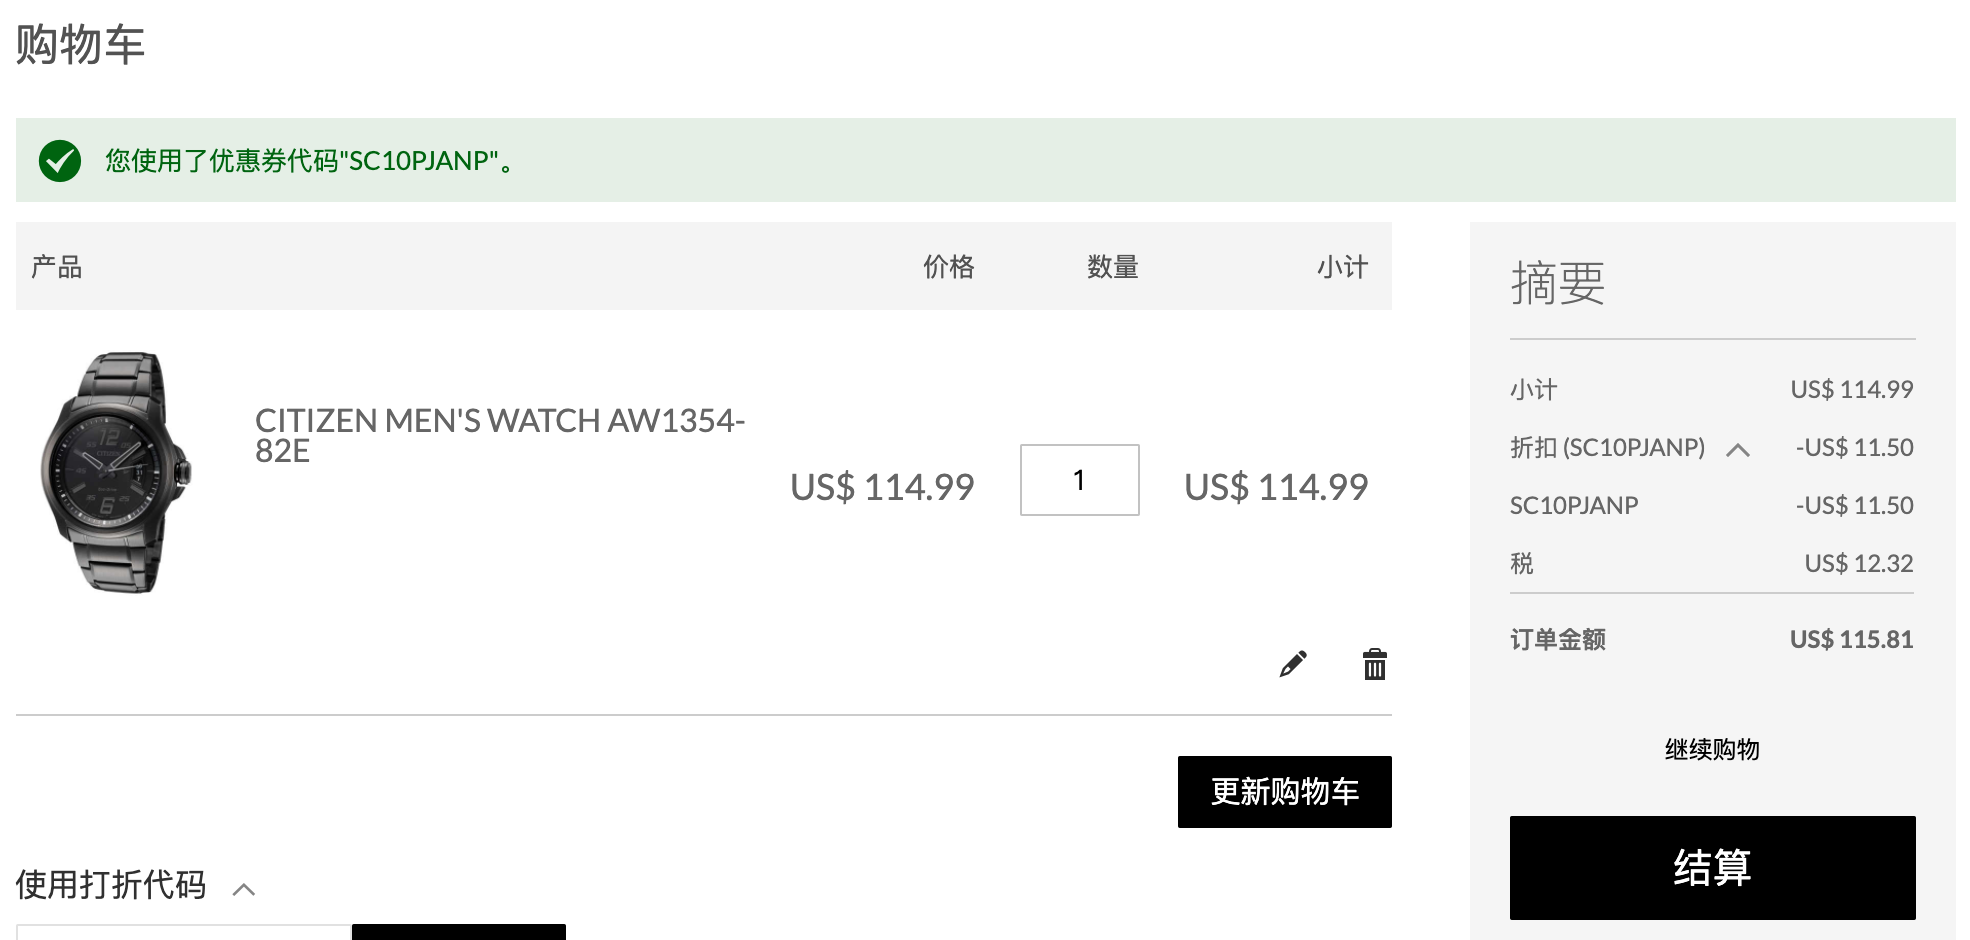Click the 使用打折代码 heading text
1970x940 pixels.
click(x=111, y=885)
